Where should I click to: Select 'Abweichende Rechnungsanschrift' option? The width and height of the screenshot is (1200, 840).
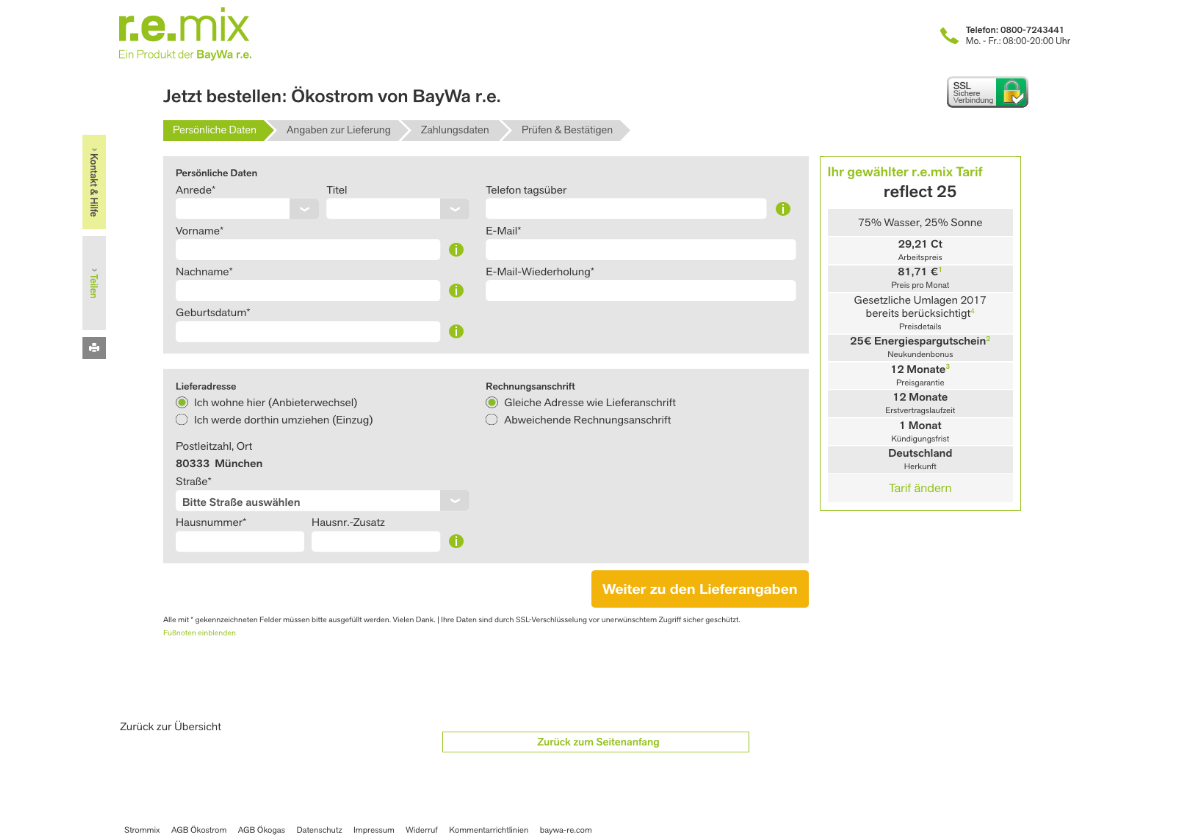tap(491, 419)
